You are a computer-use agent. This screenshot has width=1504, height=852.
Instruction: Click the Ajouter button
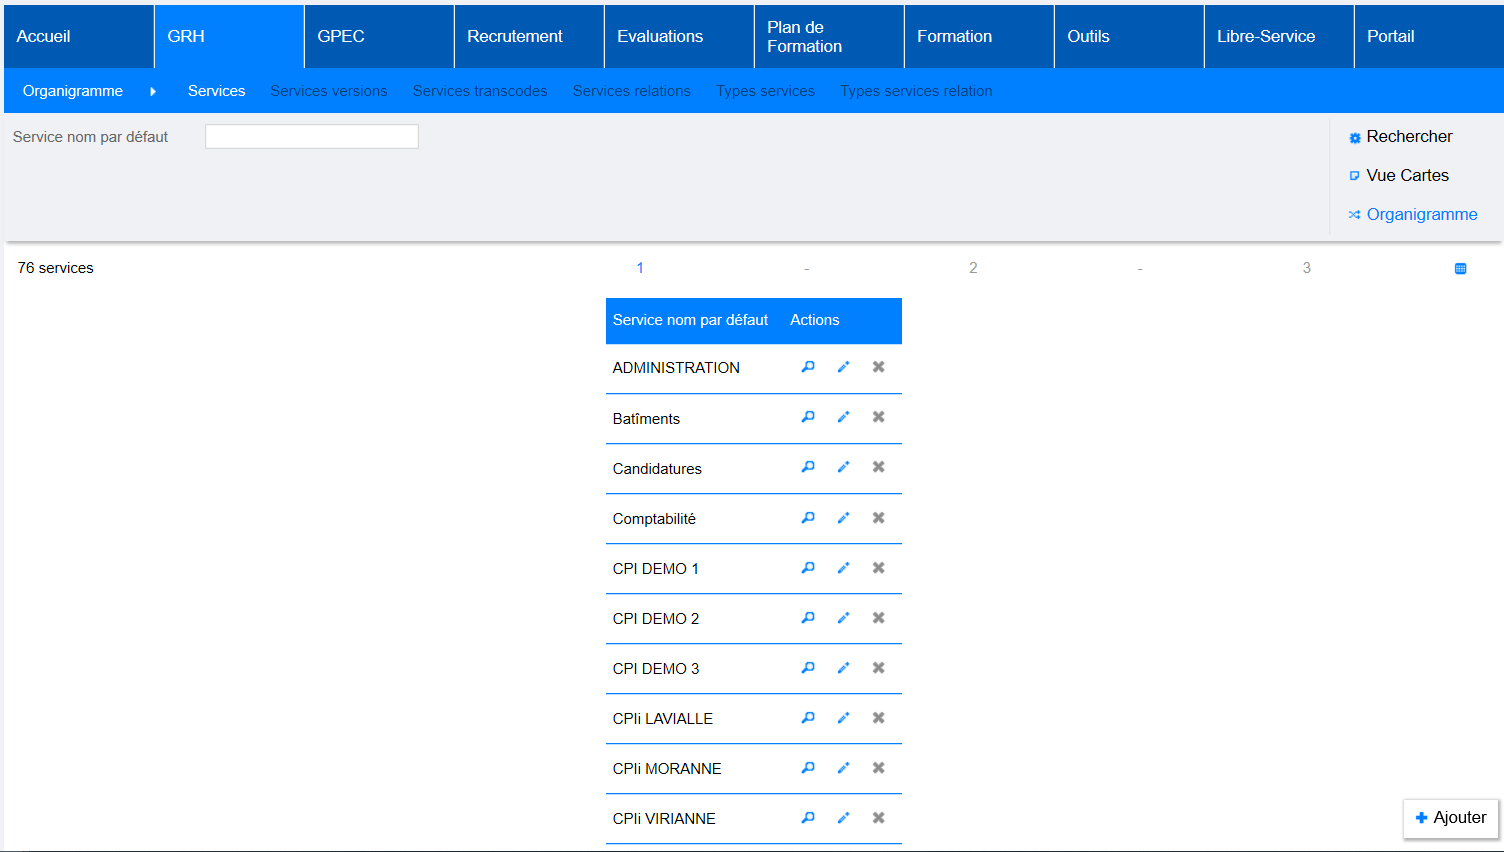(x=1450, y=818)
